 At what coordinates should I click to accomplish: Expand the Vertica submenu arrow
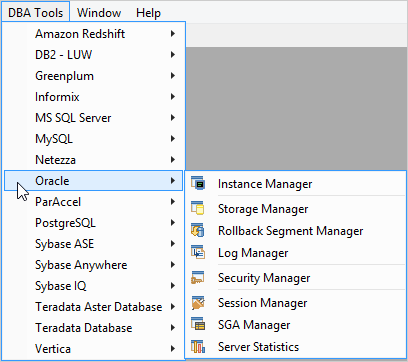(x=173, y=349)
